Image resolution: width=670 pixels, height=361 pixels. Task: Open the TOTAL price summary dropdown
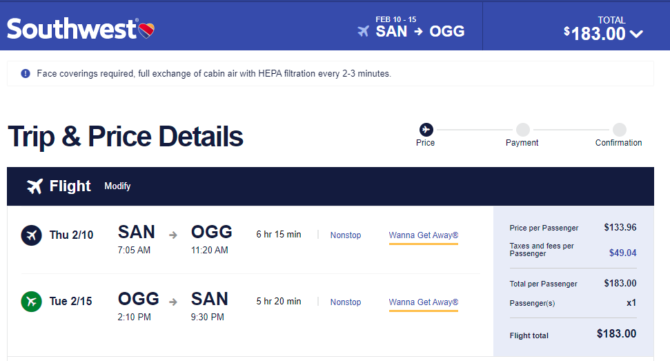tap(603, 28)
